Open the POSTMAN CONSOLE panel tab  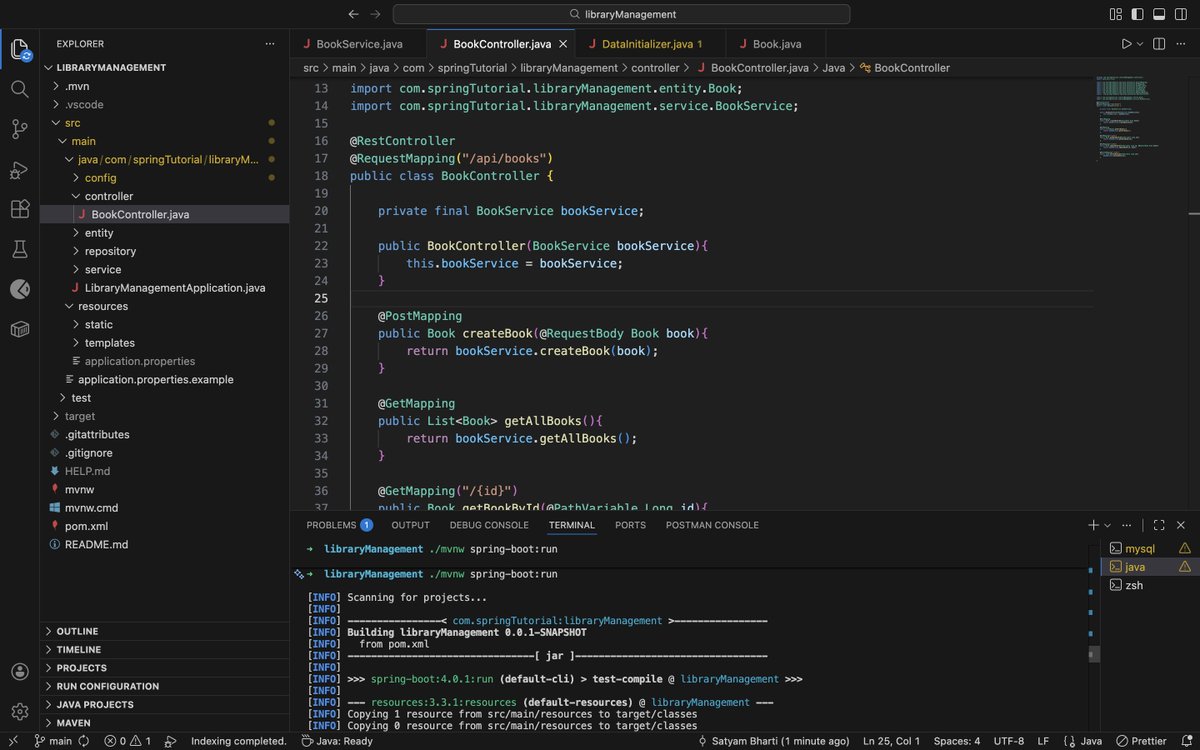[x=712, y=525]
